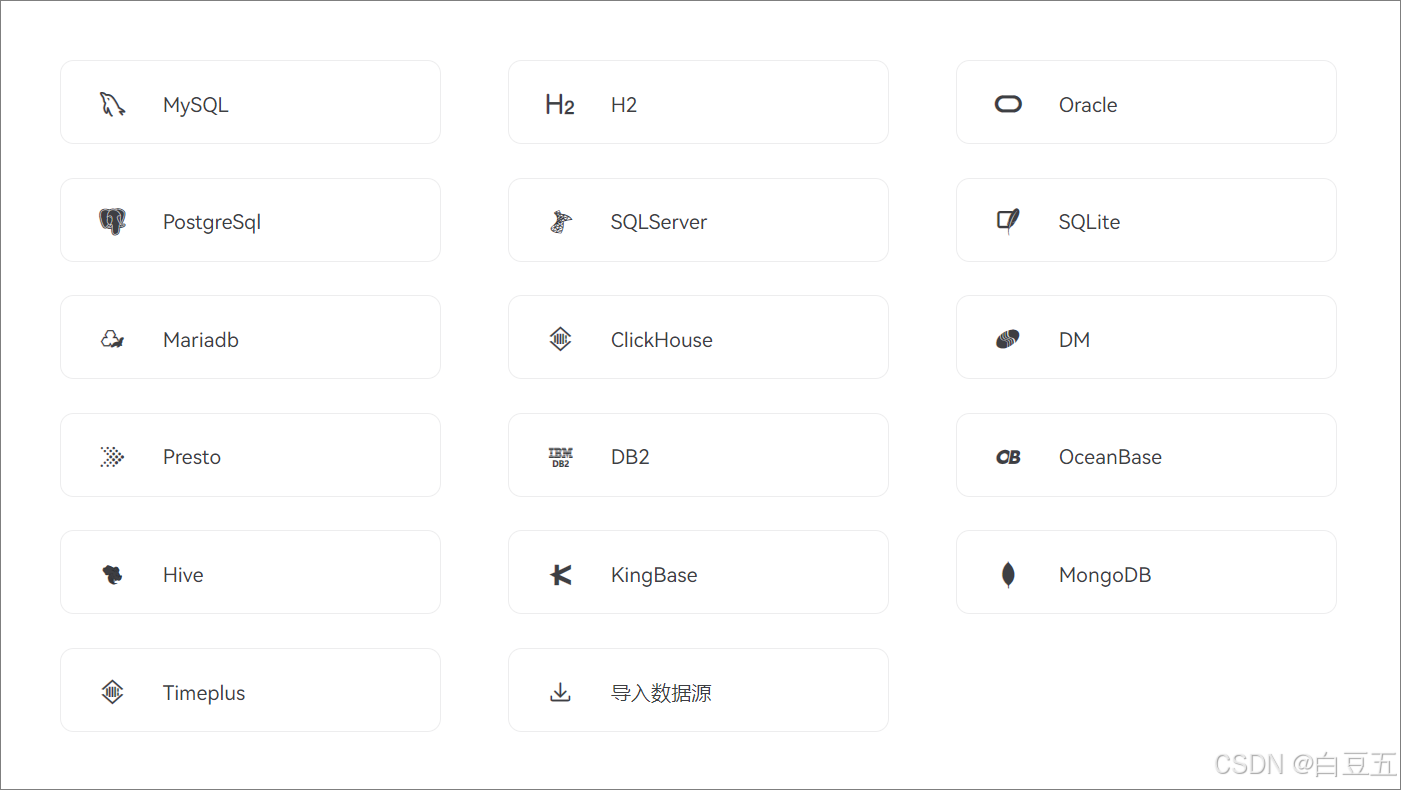Click the OceanBase OB logo icon
The height and width of the screenshot is (790, 1401).
click(x=1008, y=457)
